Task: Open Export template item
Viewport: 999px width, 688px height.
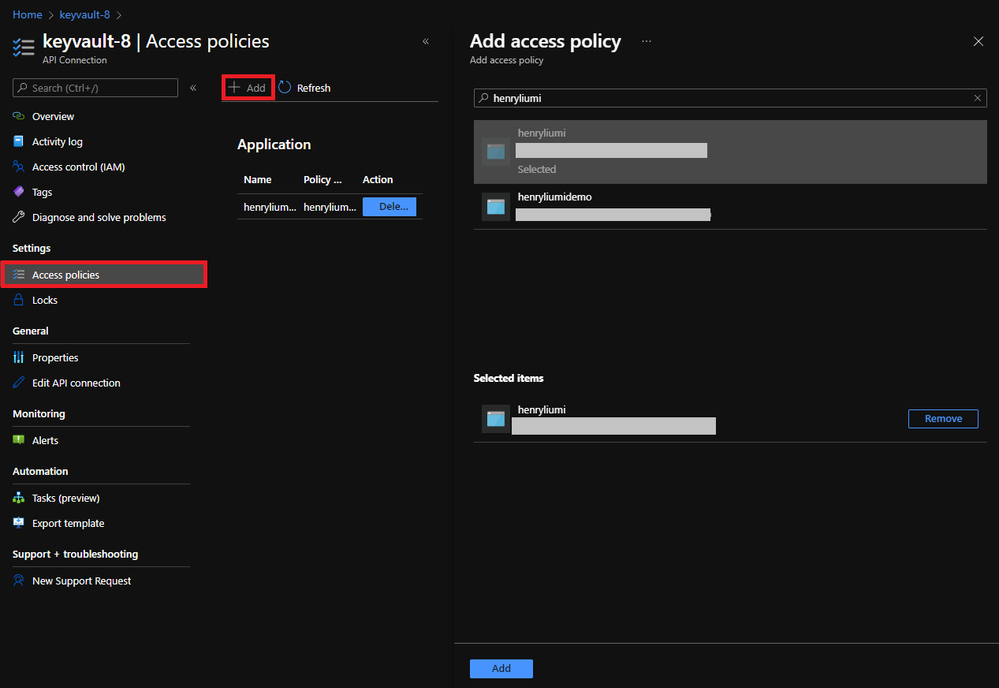Action: 68,524
